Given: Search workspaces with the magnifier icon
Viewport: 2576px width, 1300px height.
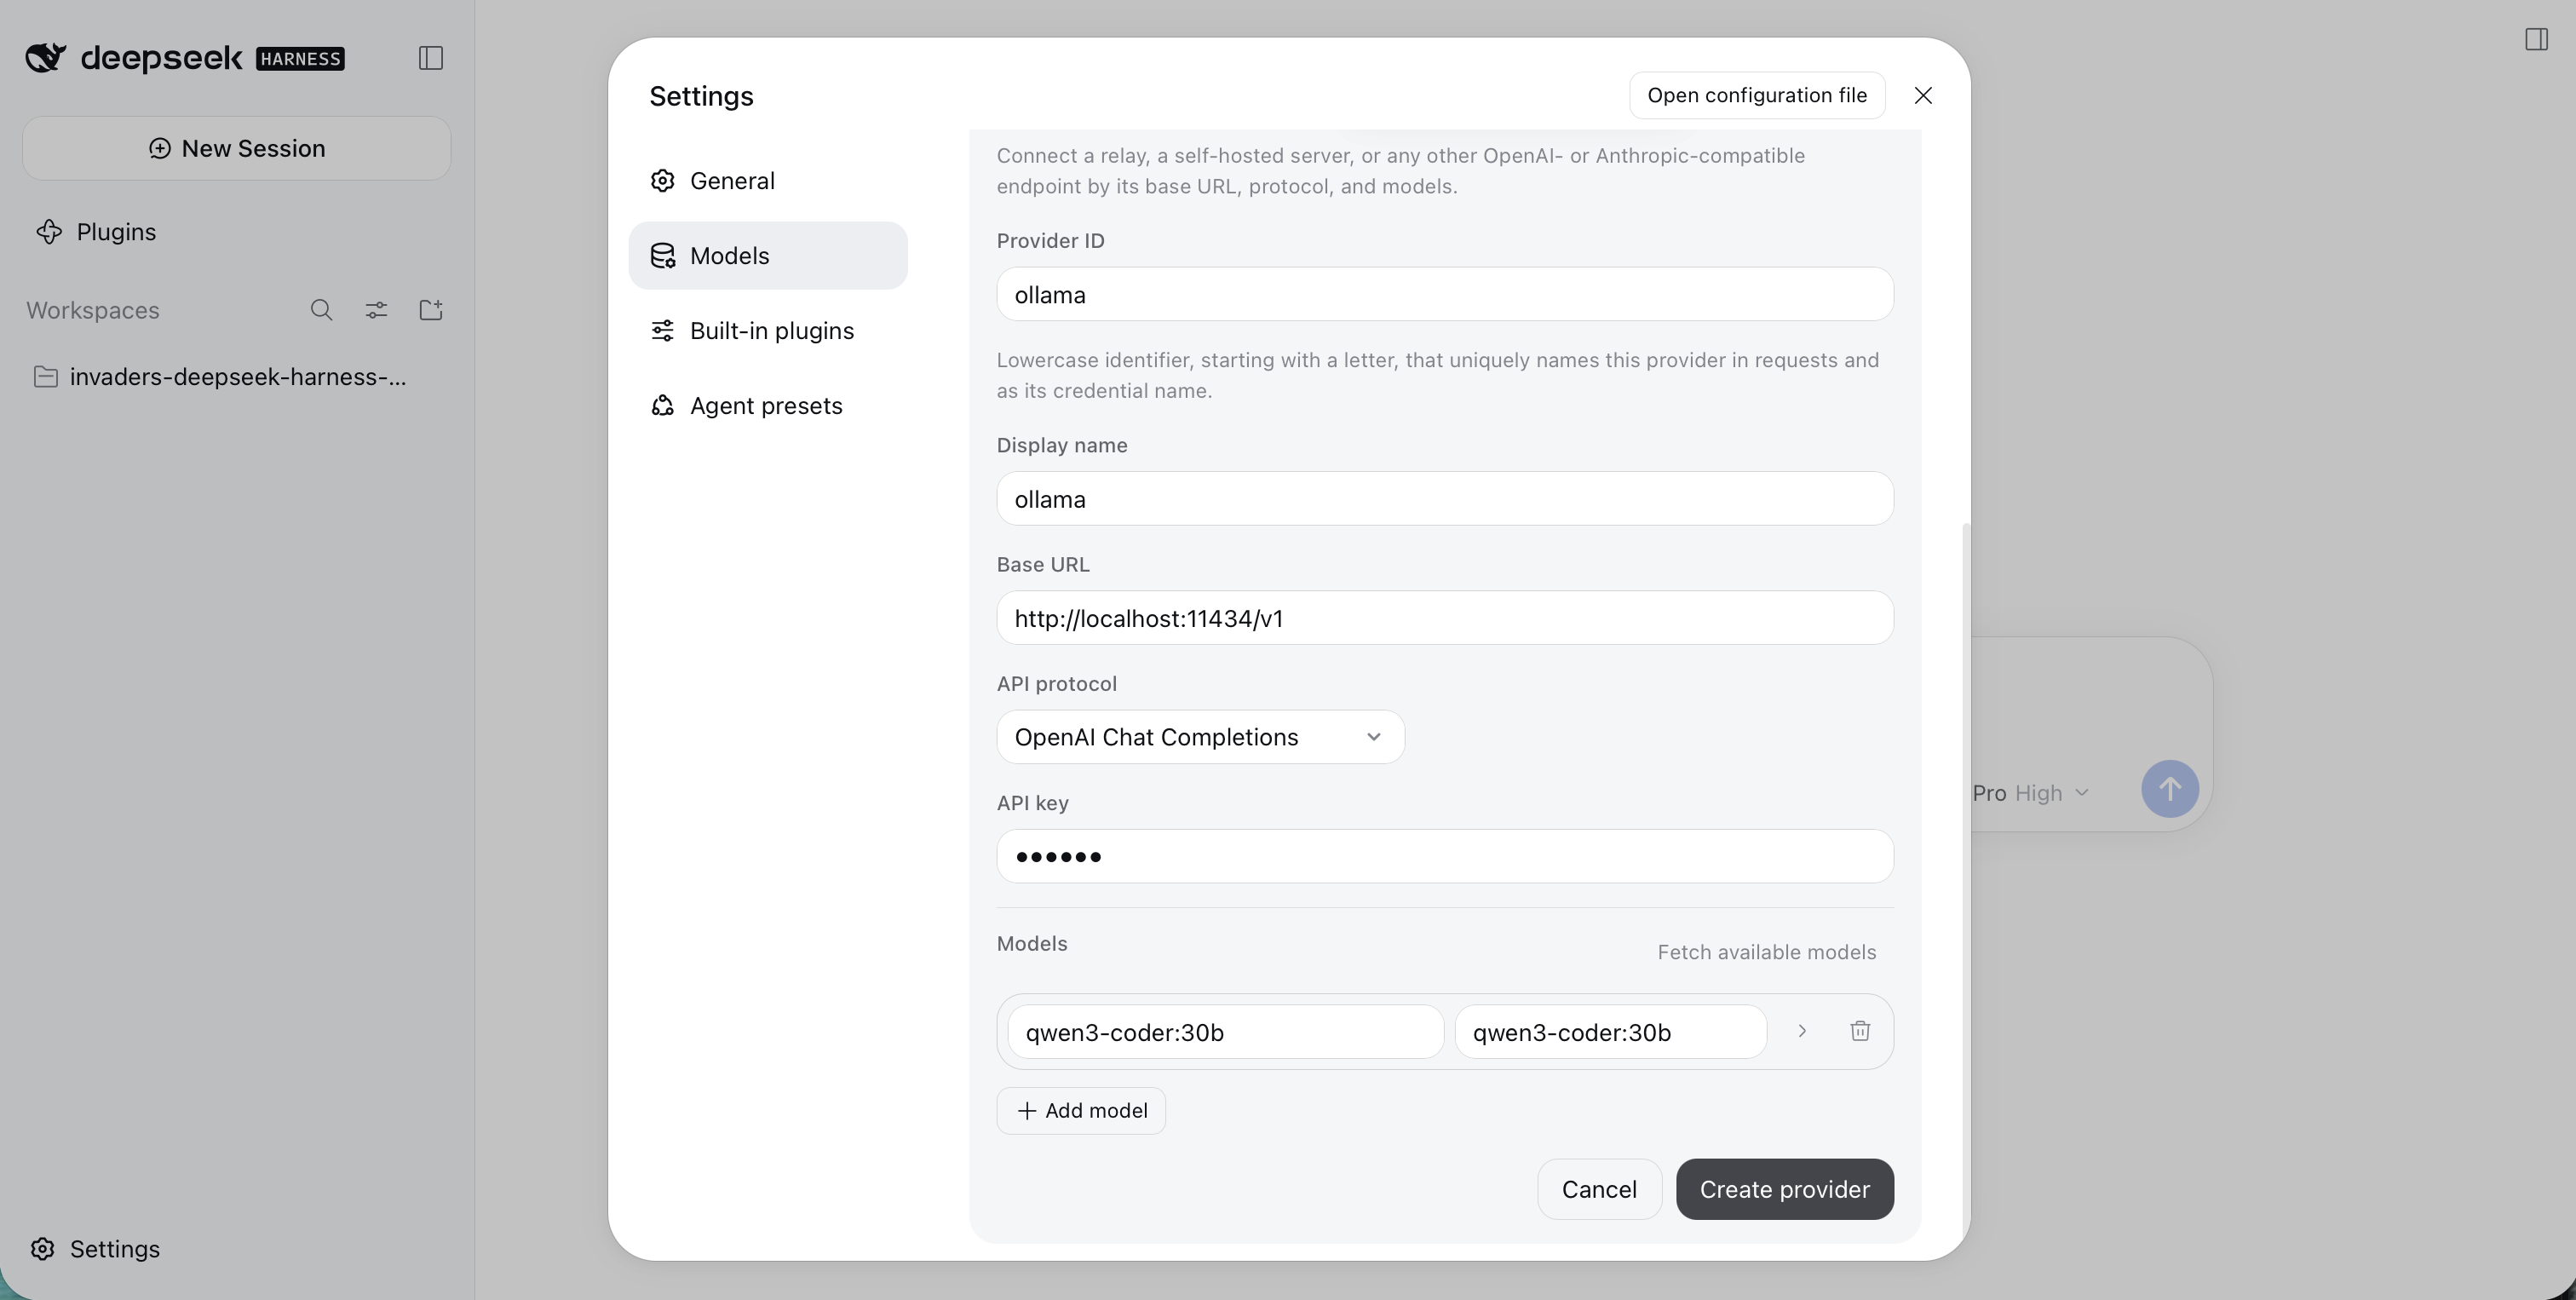Looking at the screenshot, I should tap(321, 310).
